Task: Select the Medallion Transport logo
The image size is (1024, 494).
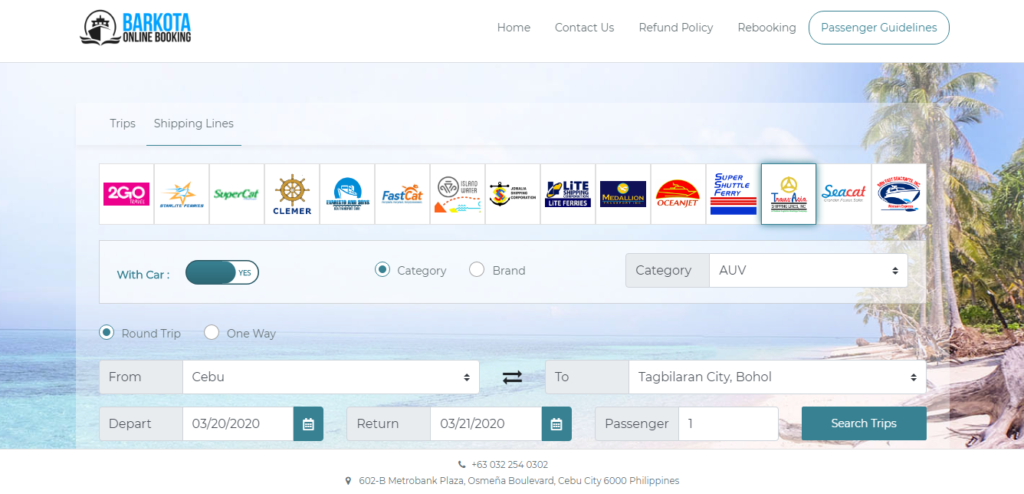Action: 623,194
